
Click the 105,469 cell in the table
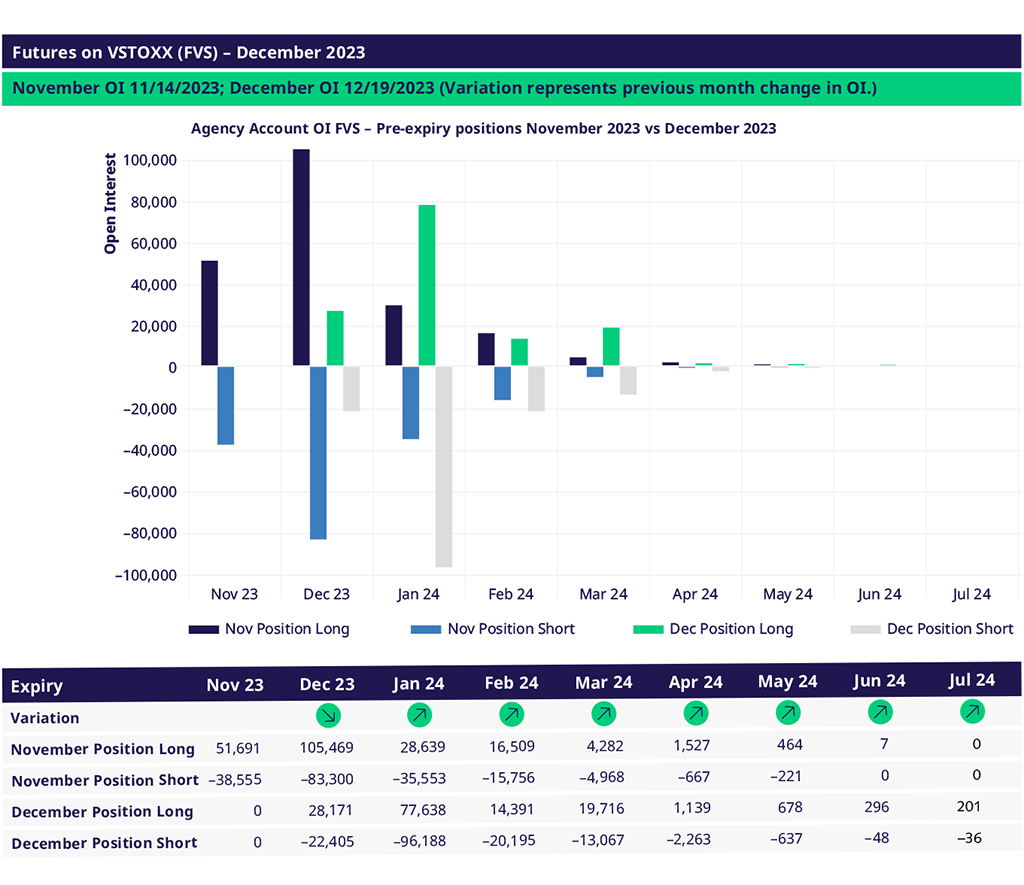coord(327,748)
